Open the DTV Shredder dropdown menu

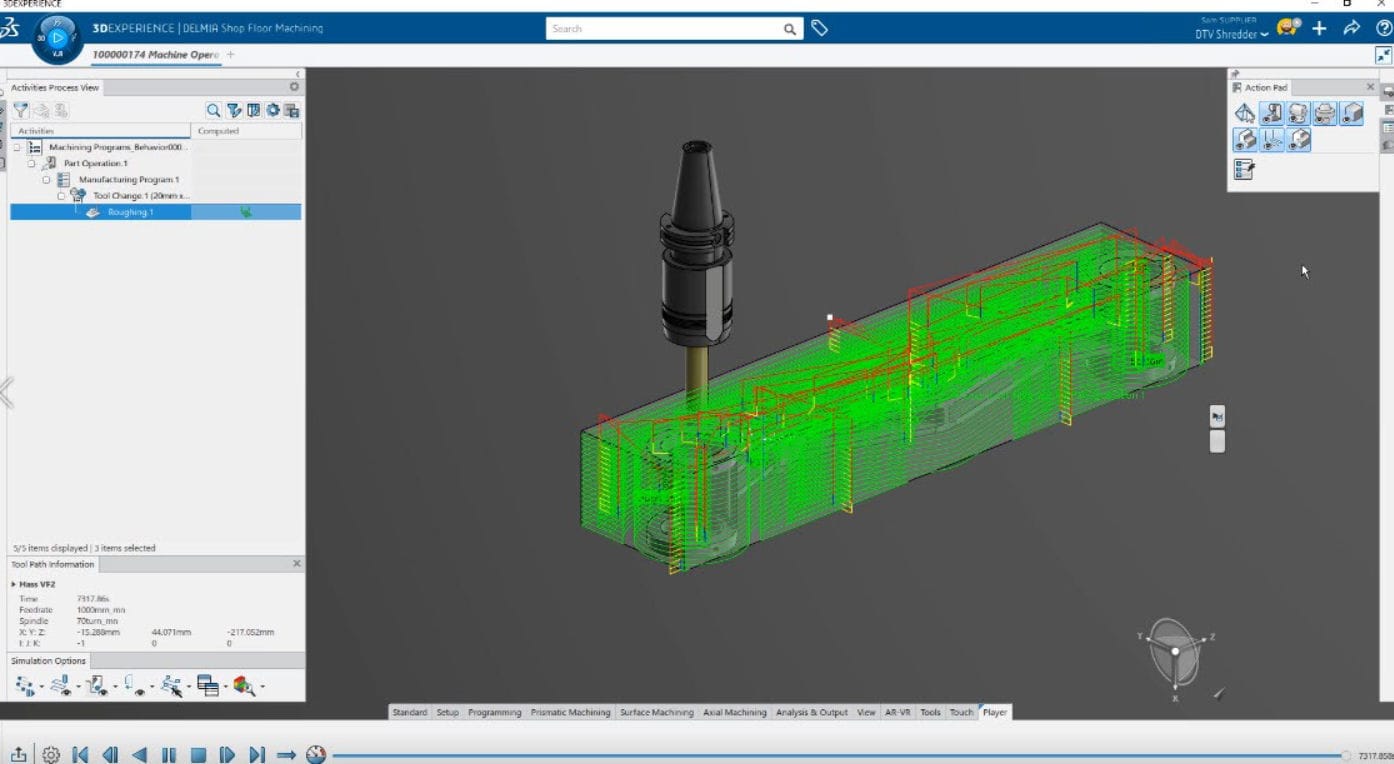point(1233,33)
